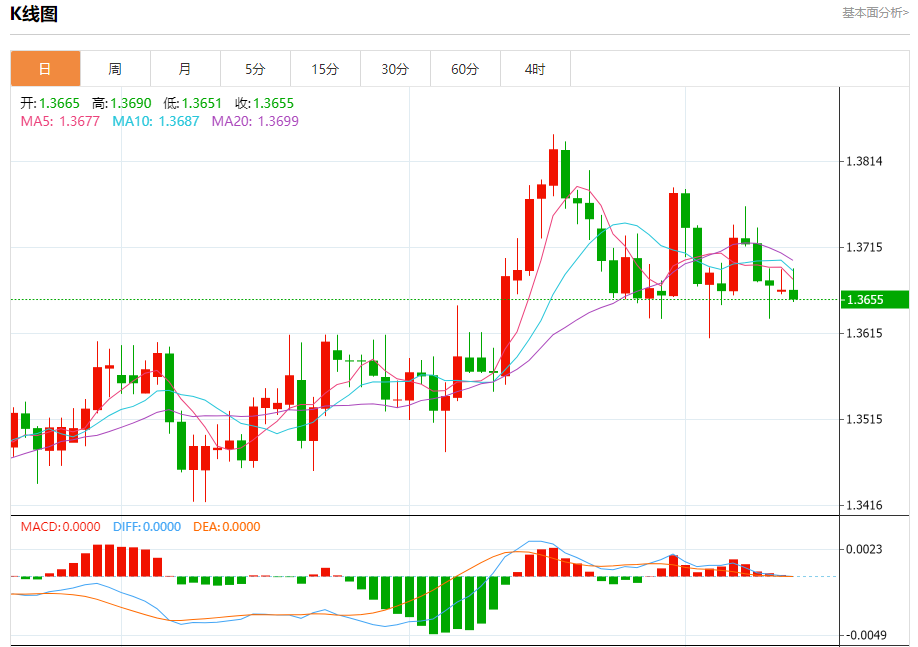
Task: Click the 1.3615 price axis label
Action: 864,333
